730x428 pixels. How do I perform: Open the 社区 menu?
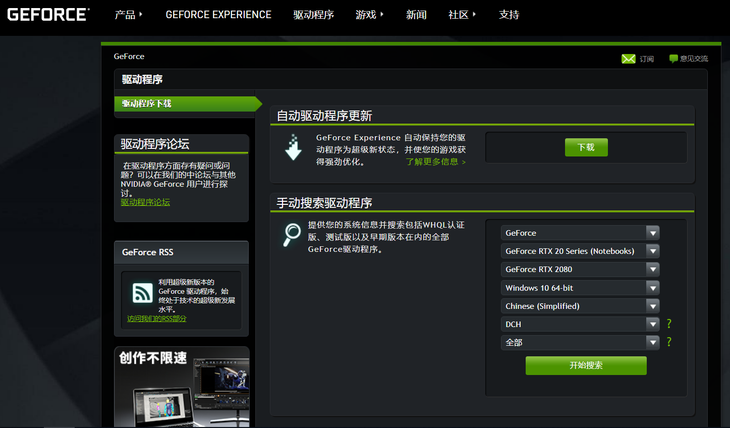coord(462,15)
